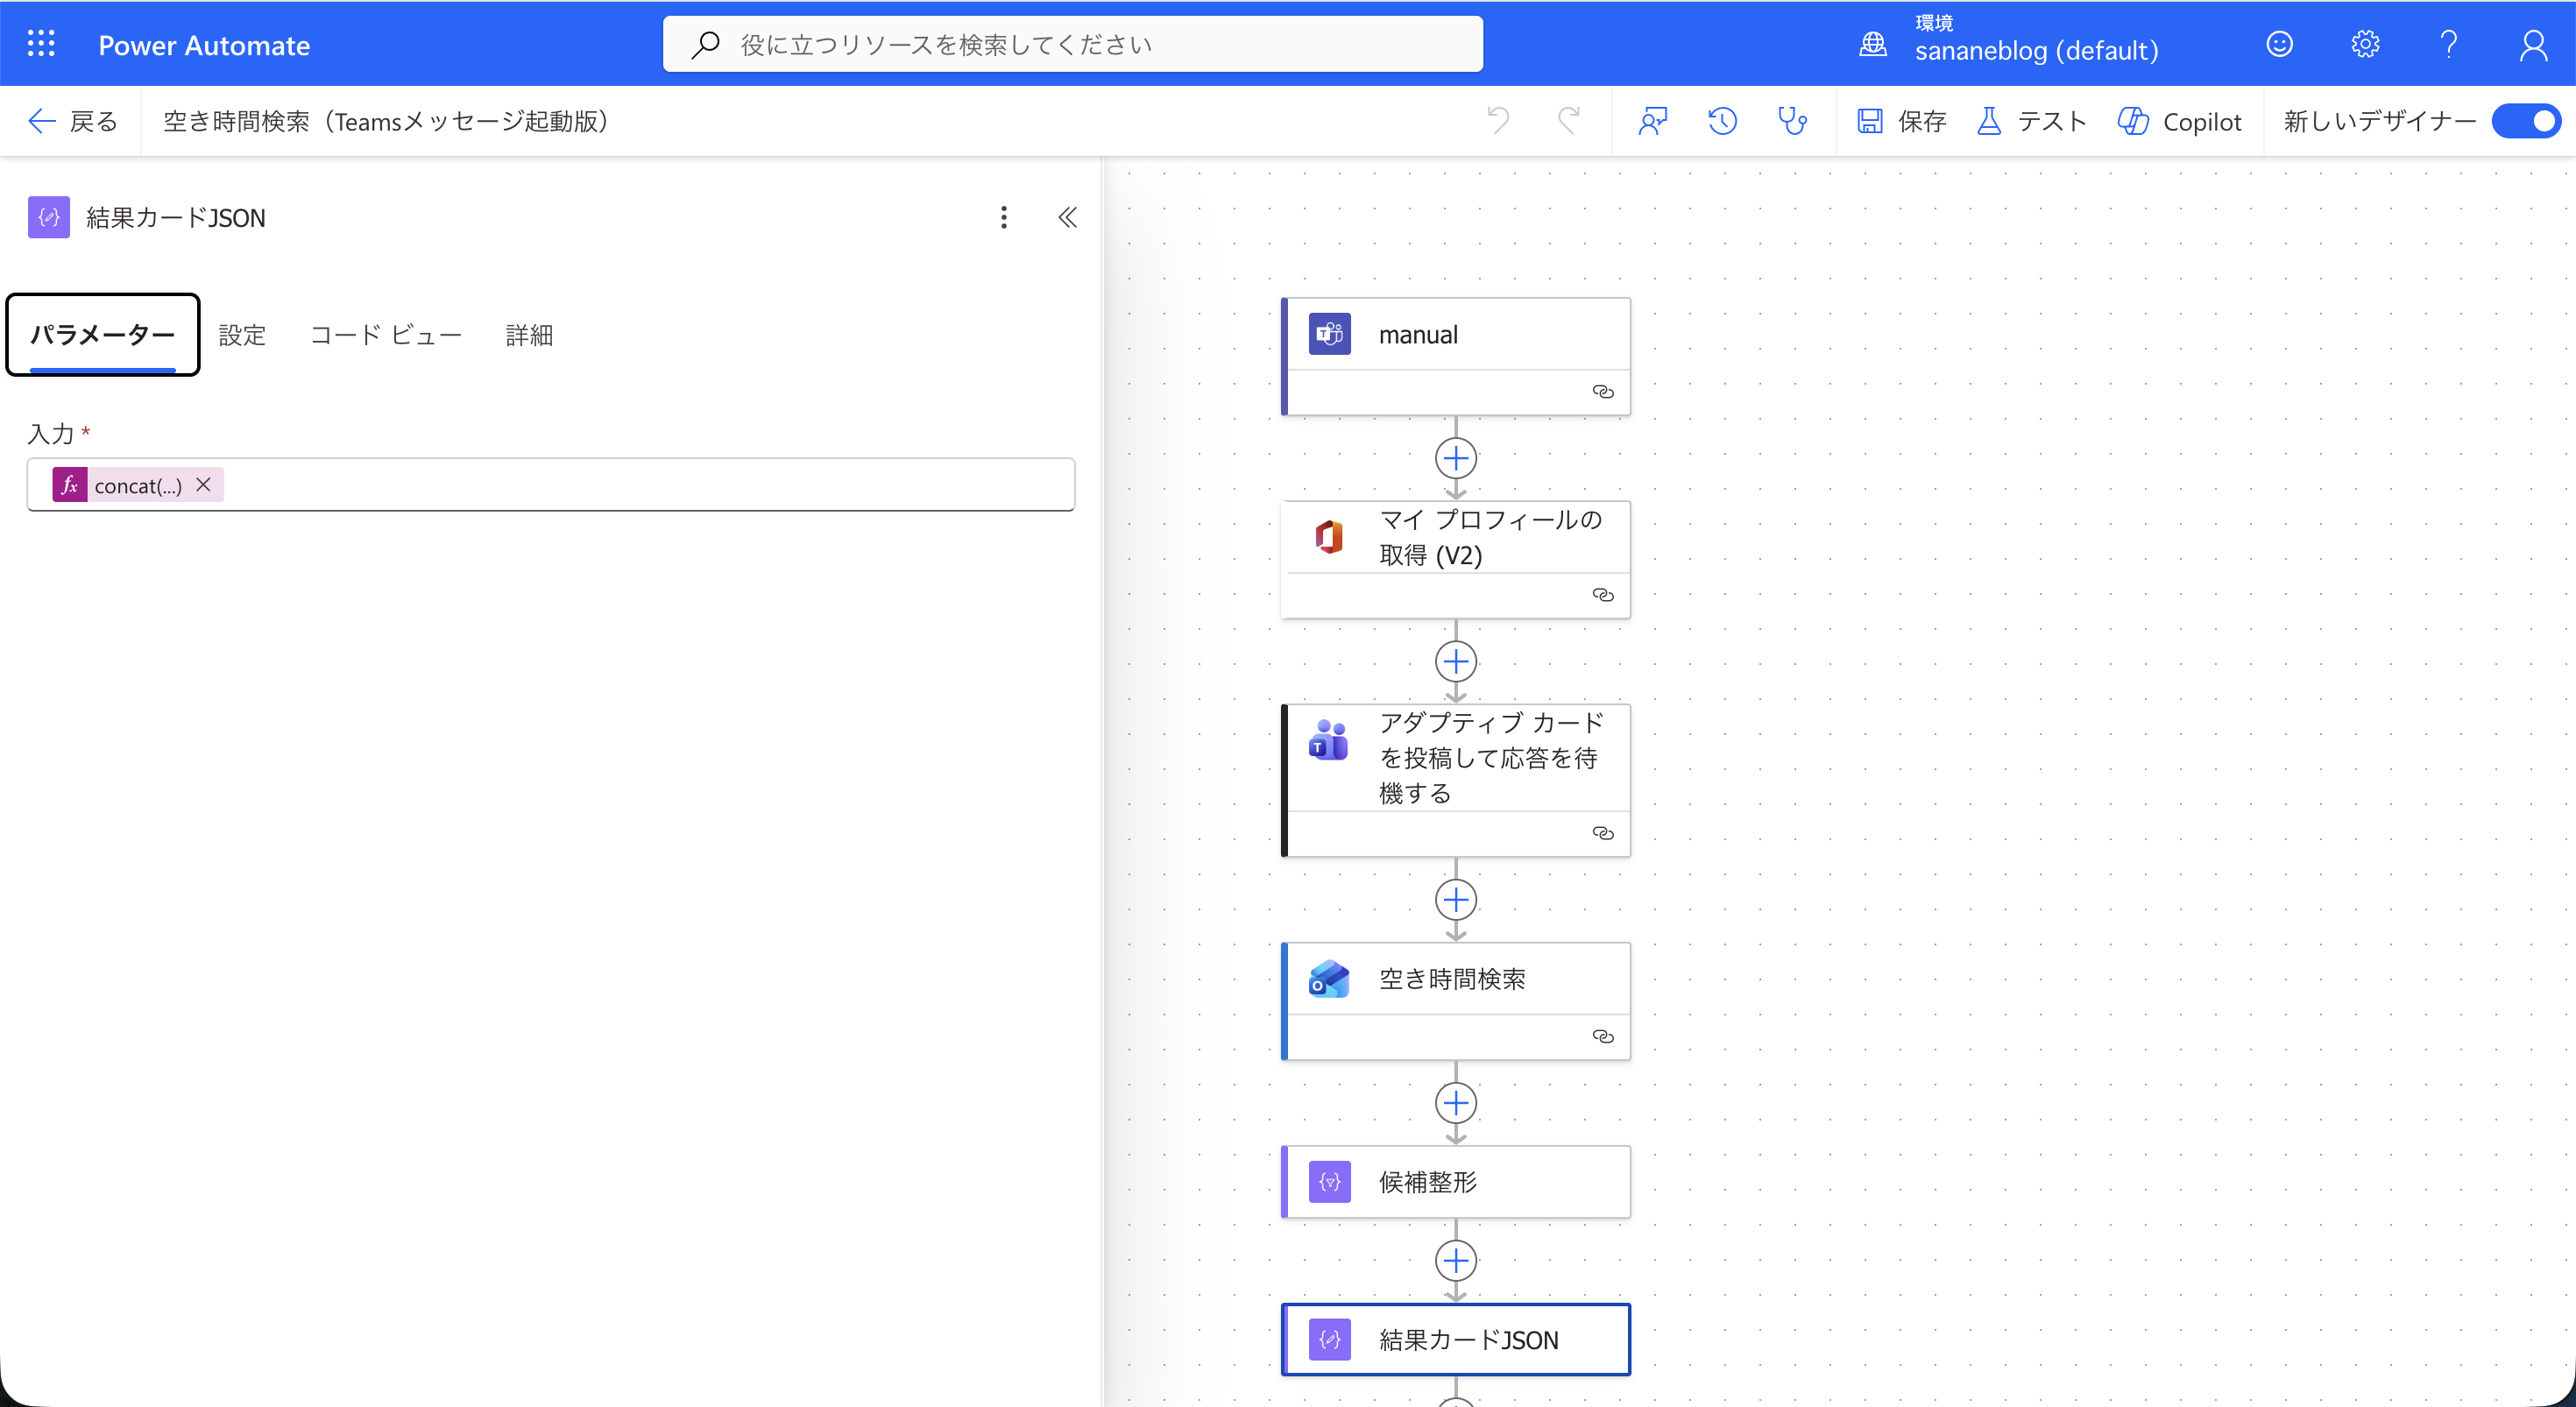Add a step below マイ プロフィールの取得
Image resolution: width=2576 pixels, height=1407 pixels.
1456,661
